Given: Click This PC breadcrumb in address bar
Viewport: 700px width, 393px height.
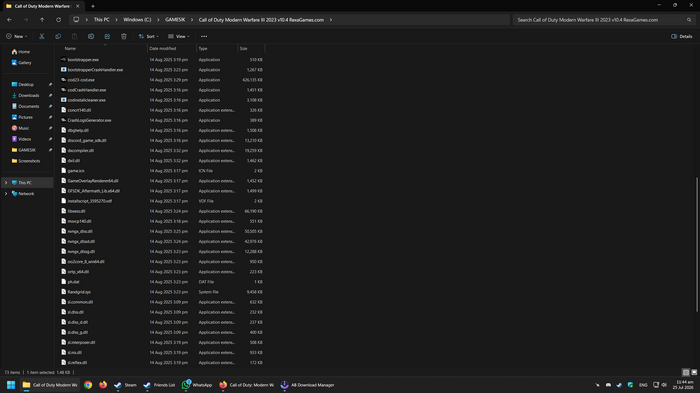Looking at the screenshot, I should [101, 20].
